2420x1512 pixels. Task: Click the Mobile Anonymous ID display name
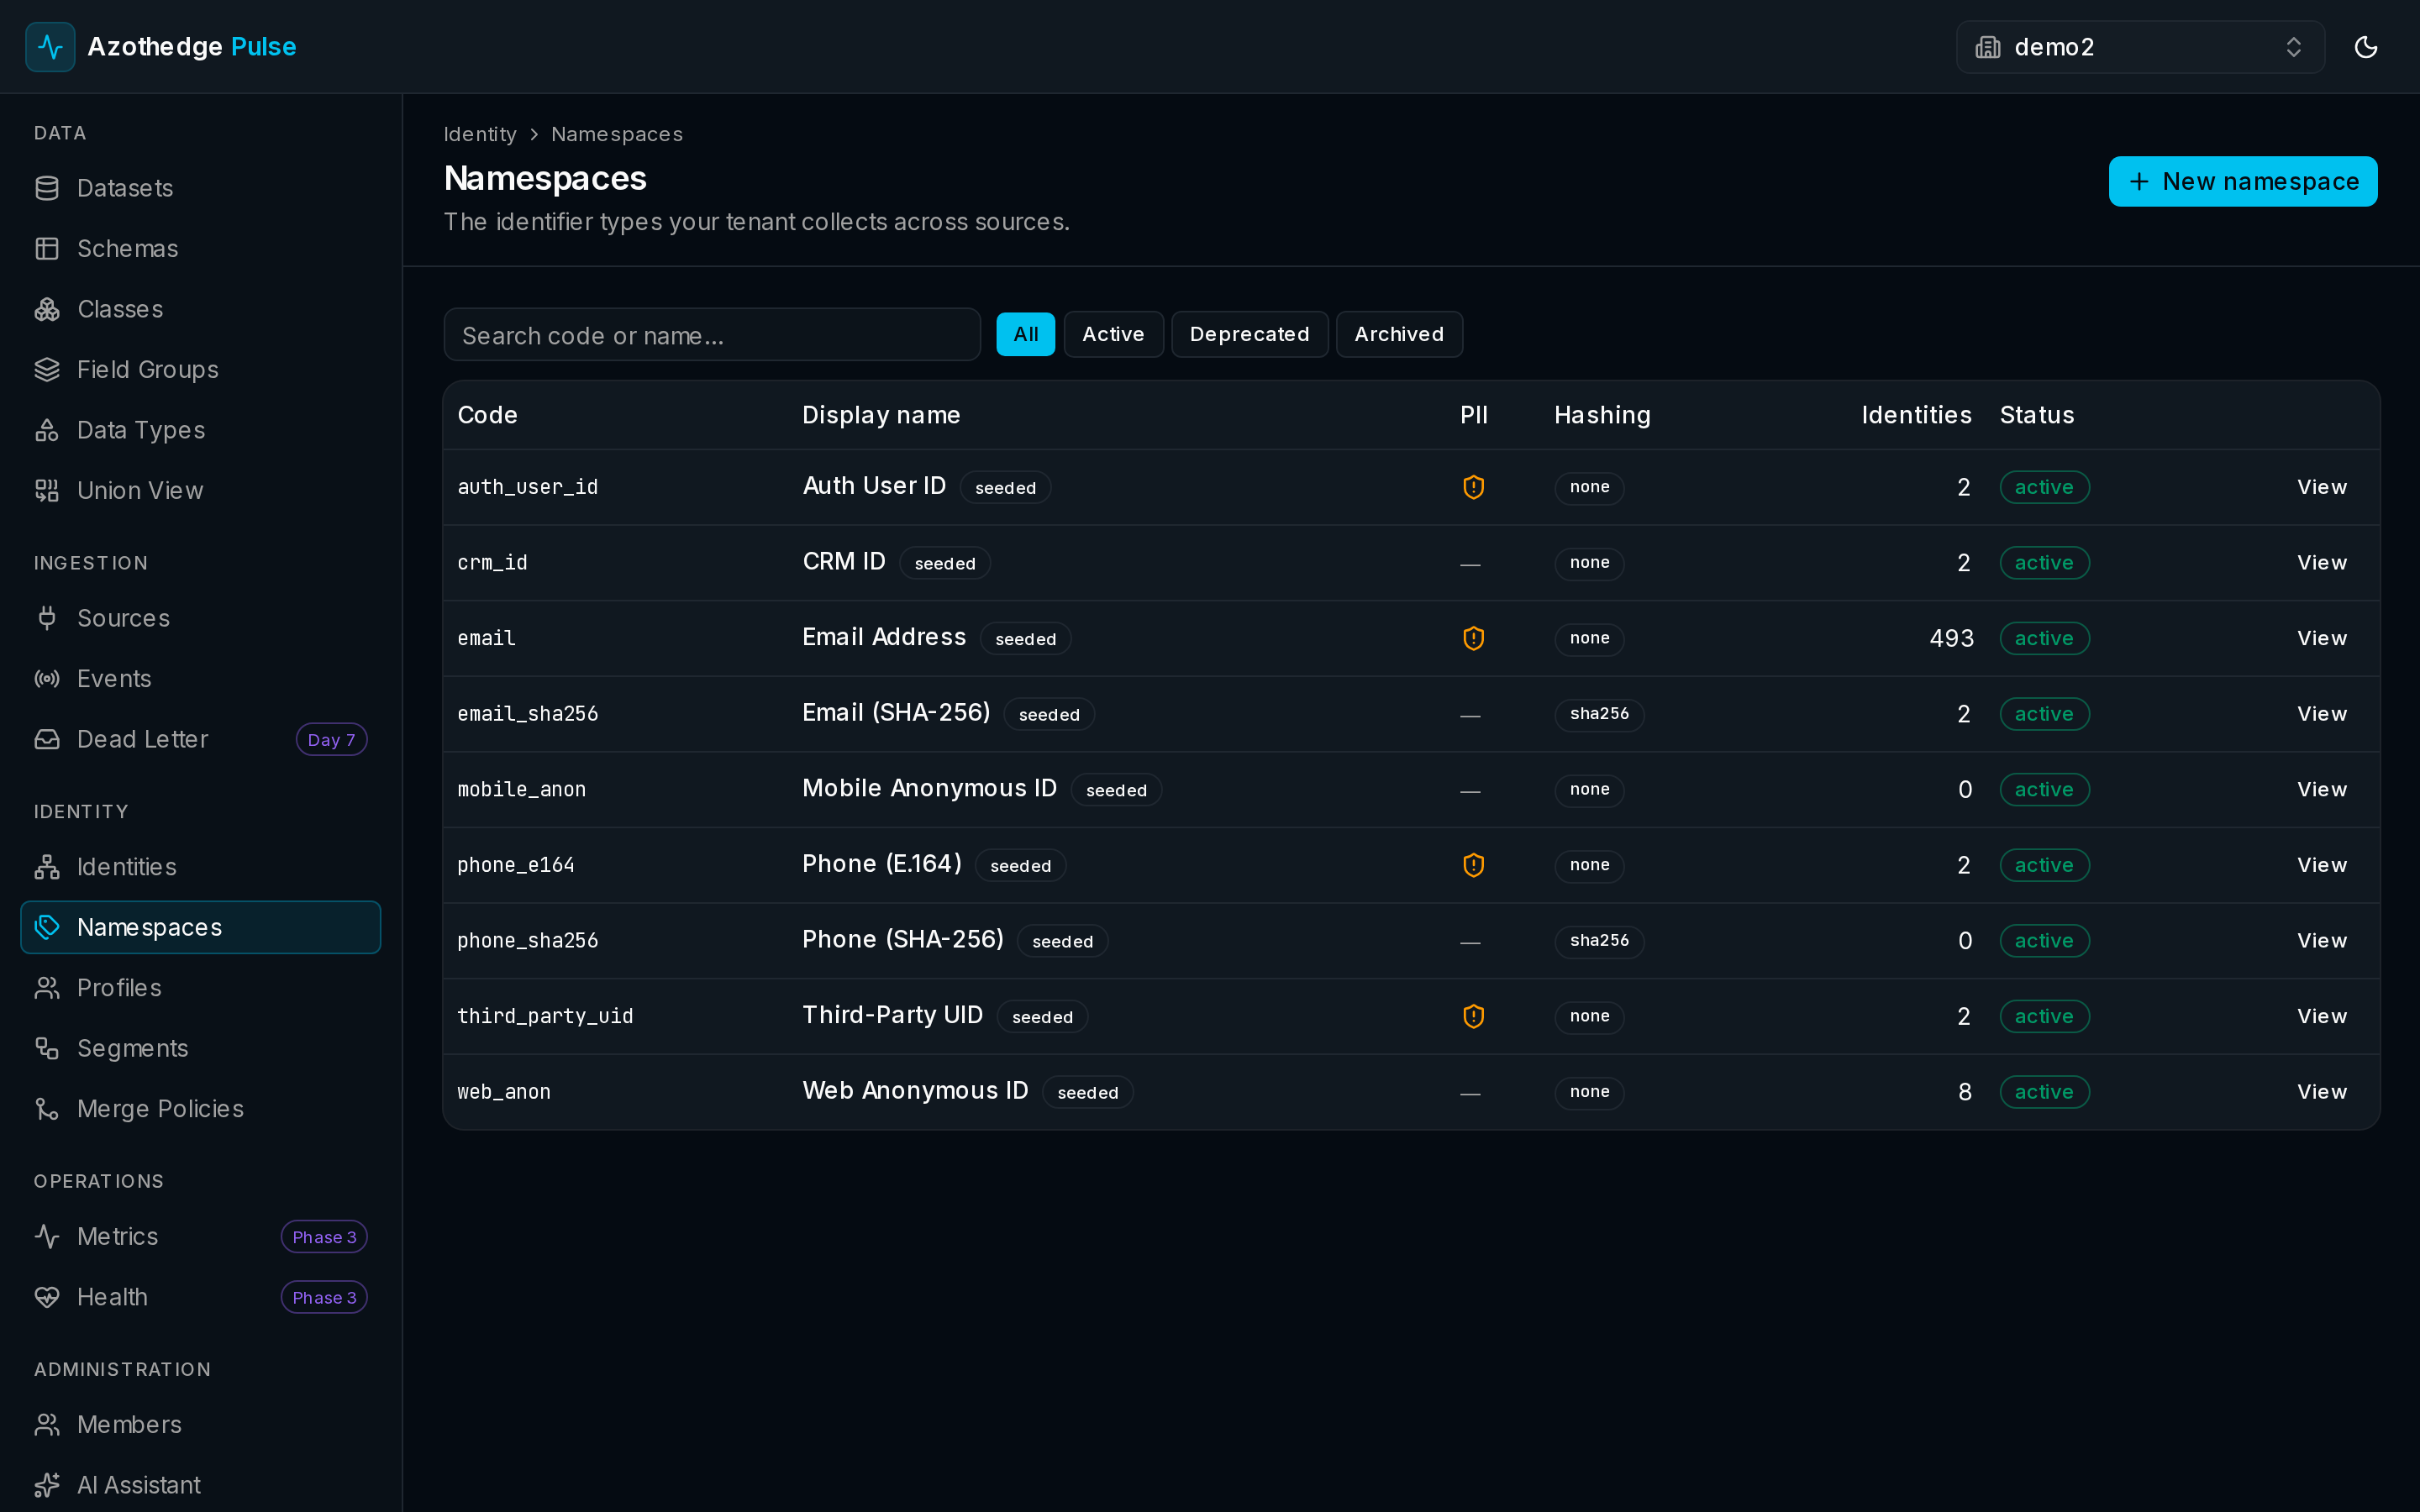click(x=929, y=788)
